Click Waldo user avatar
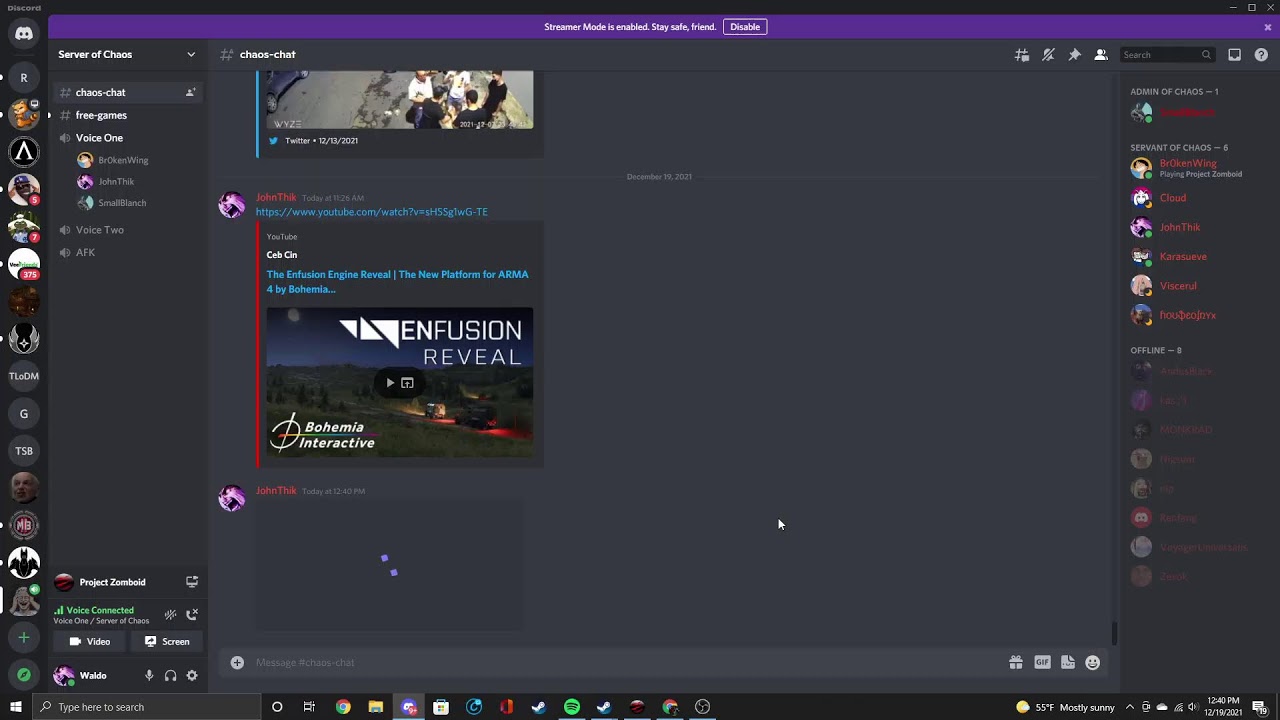1280x720 pixels. pos(64,676)
